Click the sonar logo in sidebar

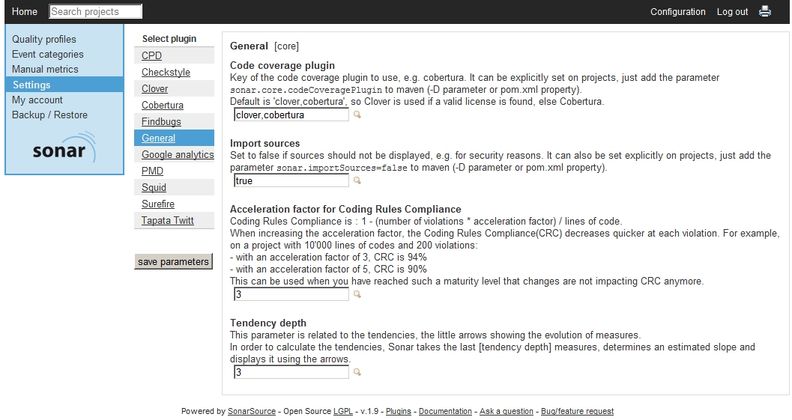[x=64, y=147]
